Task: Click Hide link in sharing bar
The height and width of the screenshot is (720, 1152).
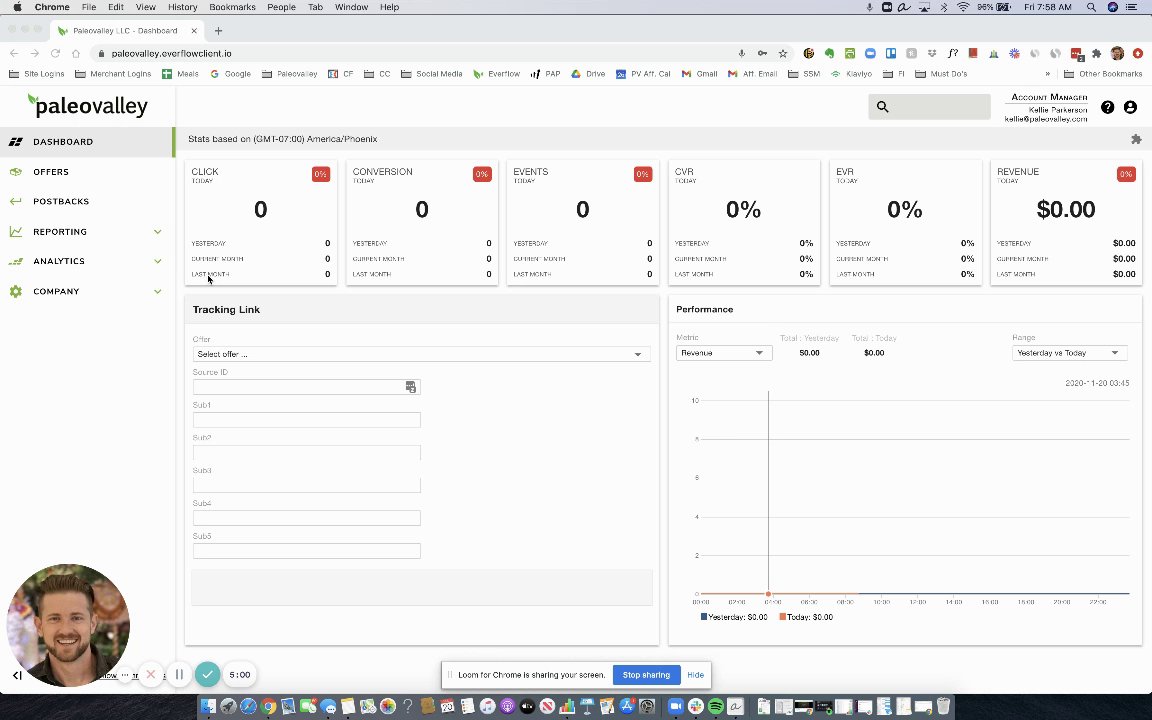Action: click(695, 674)
